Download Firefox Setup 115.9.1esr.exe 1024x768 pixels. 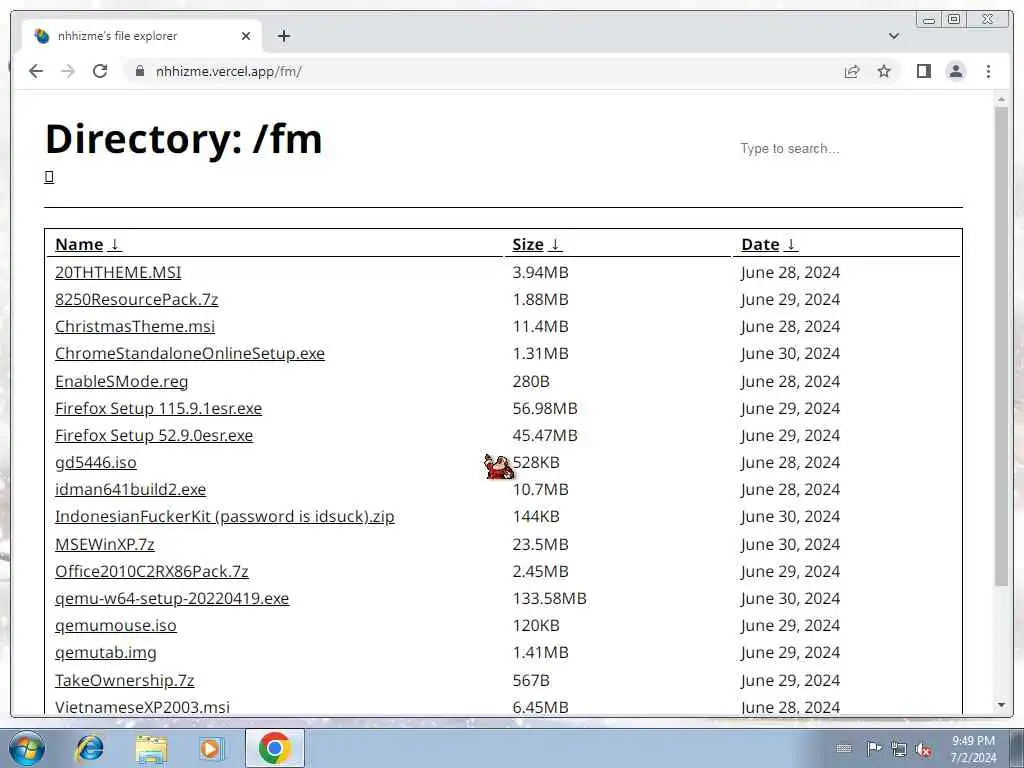[x=158, y=408]
